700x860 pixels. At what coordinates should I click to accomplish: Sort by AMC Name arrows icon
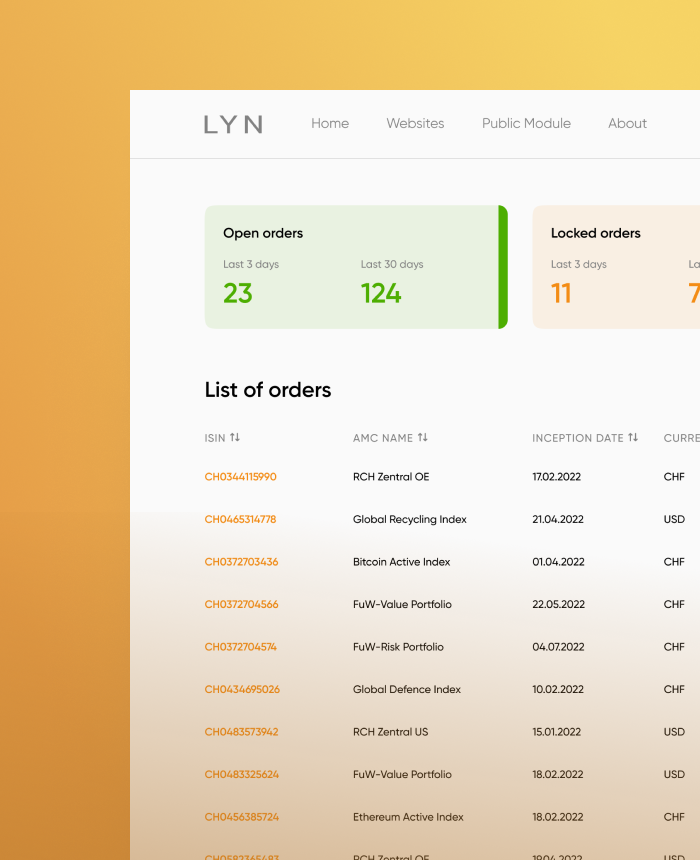(422, 437)
